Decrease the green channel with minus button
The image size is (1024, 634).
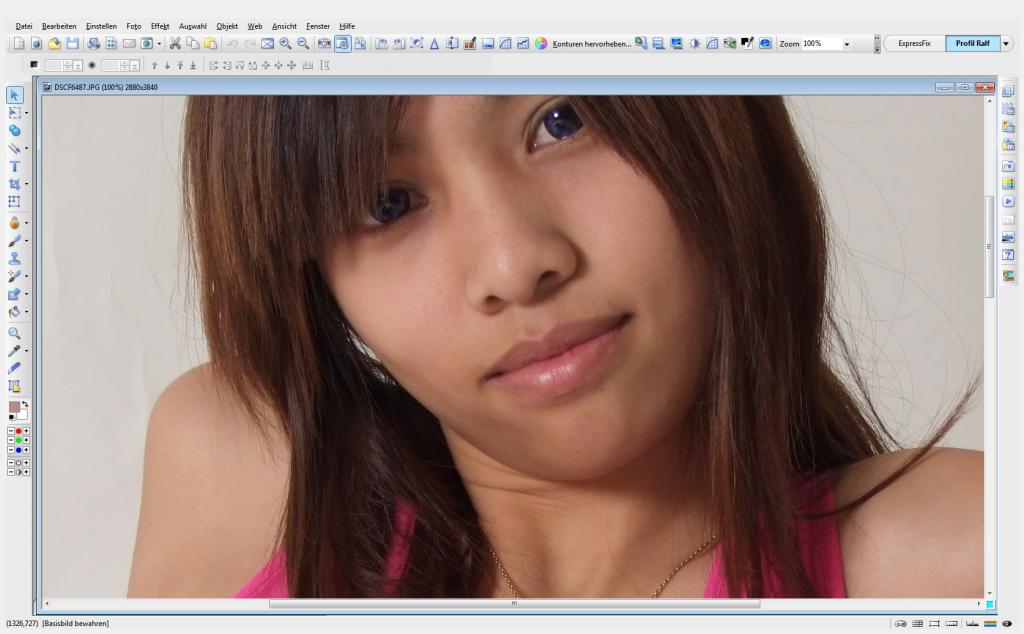click(x=10, y=441)
